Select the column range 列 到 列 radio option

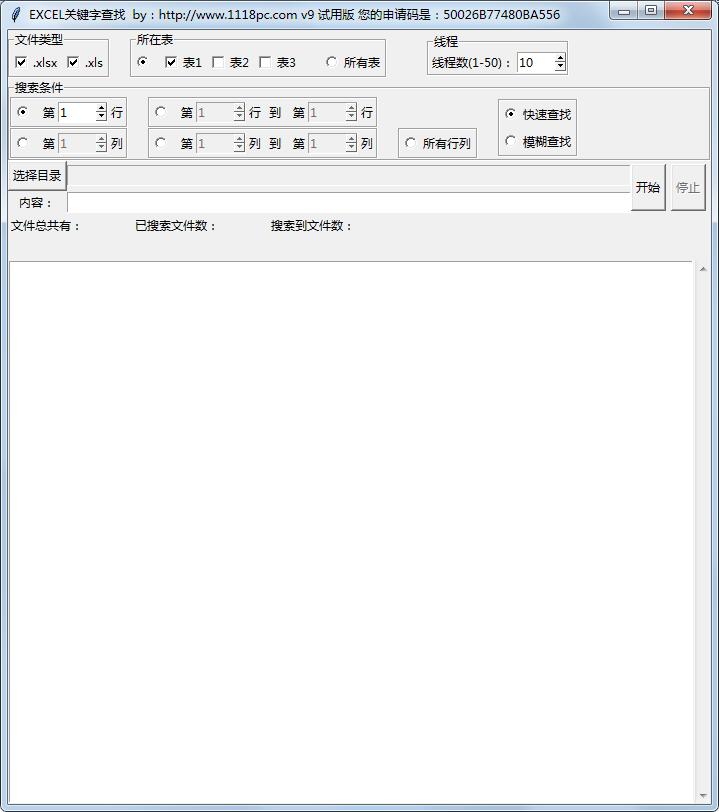coord(161,142)
